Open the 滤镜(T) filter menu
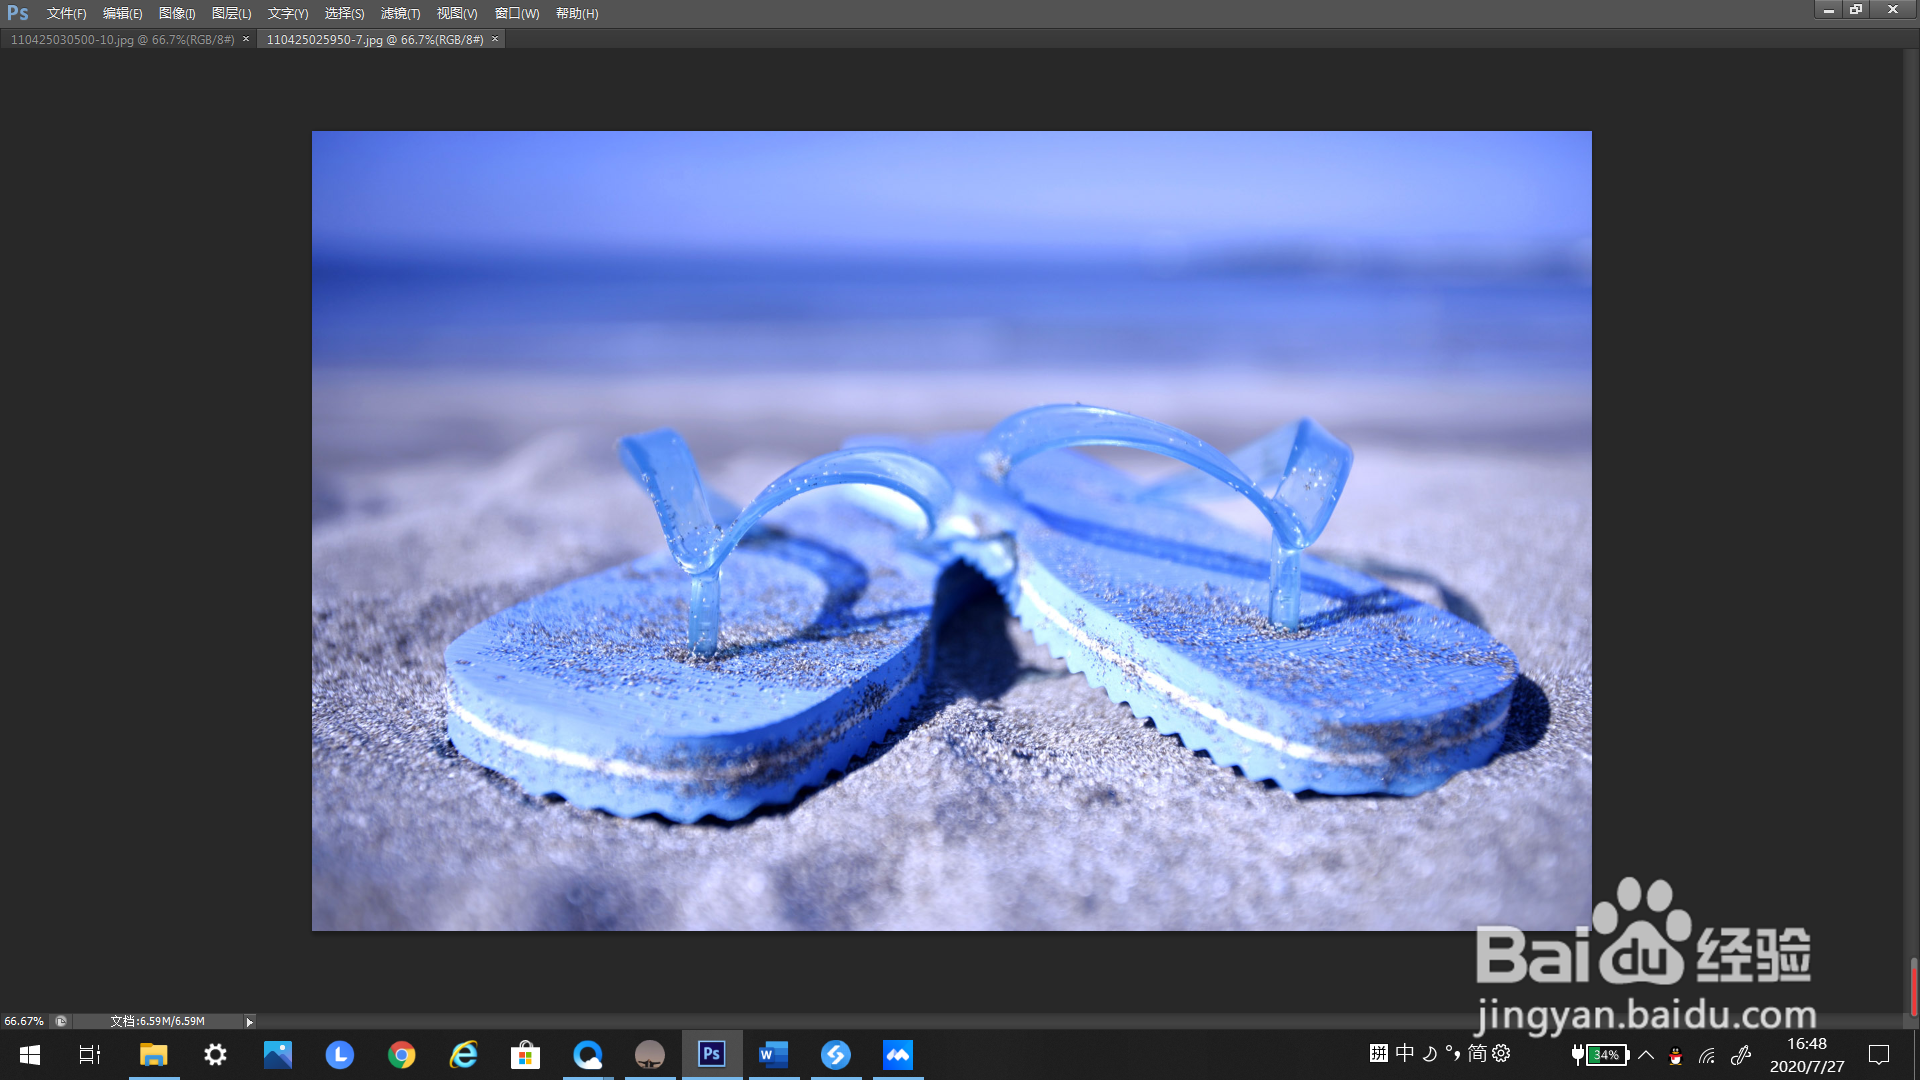This screenshot has height=1080, width=1920. [x=400, y=13]
